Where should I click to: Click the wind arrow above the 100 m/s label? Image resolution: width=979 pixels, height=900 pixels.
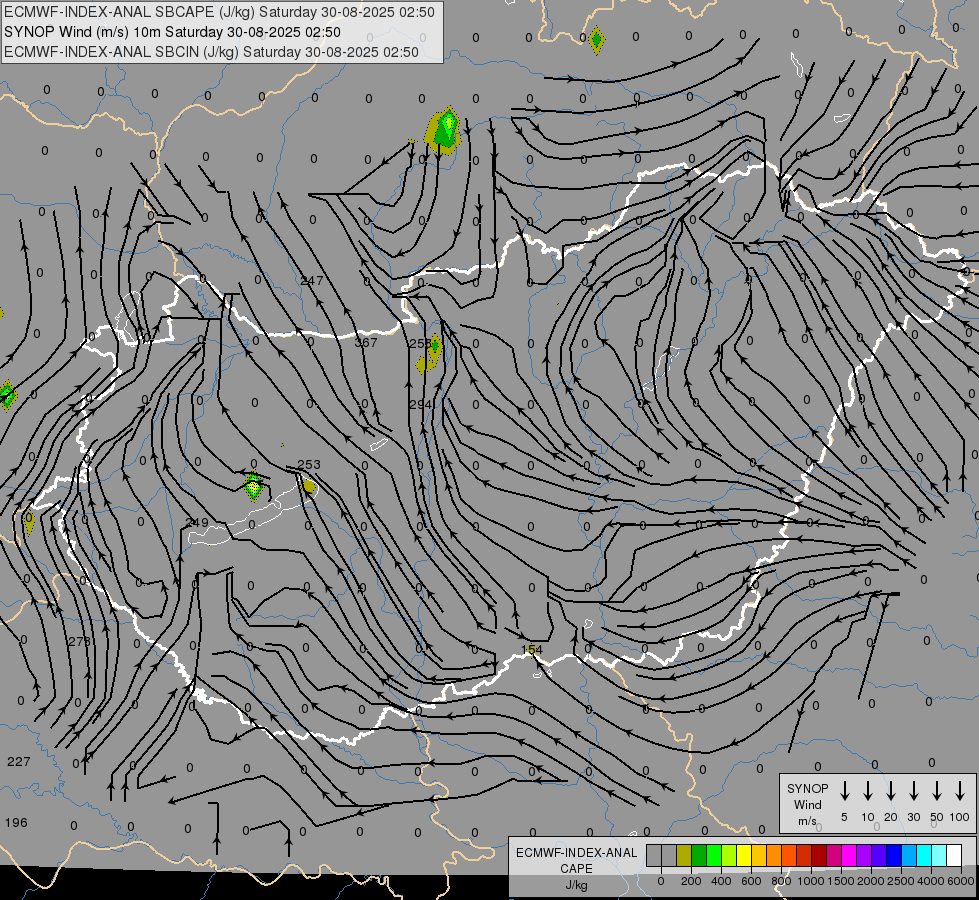click(x=960, y=791)
